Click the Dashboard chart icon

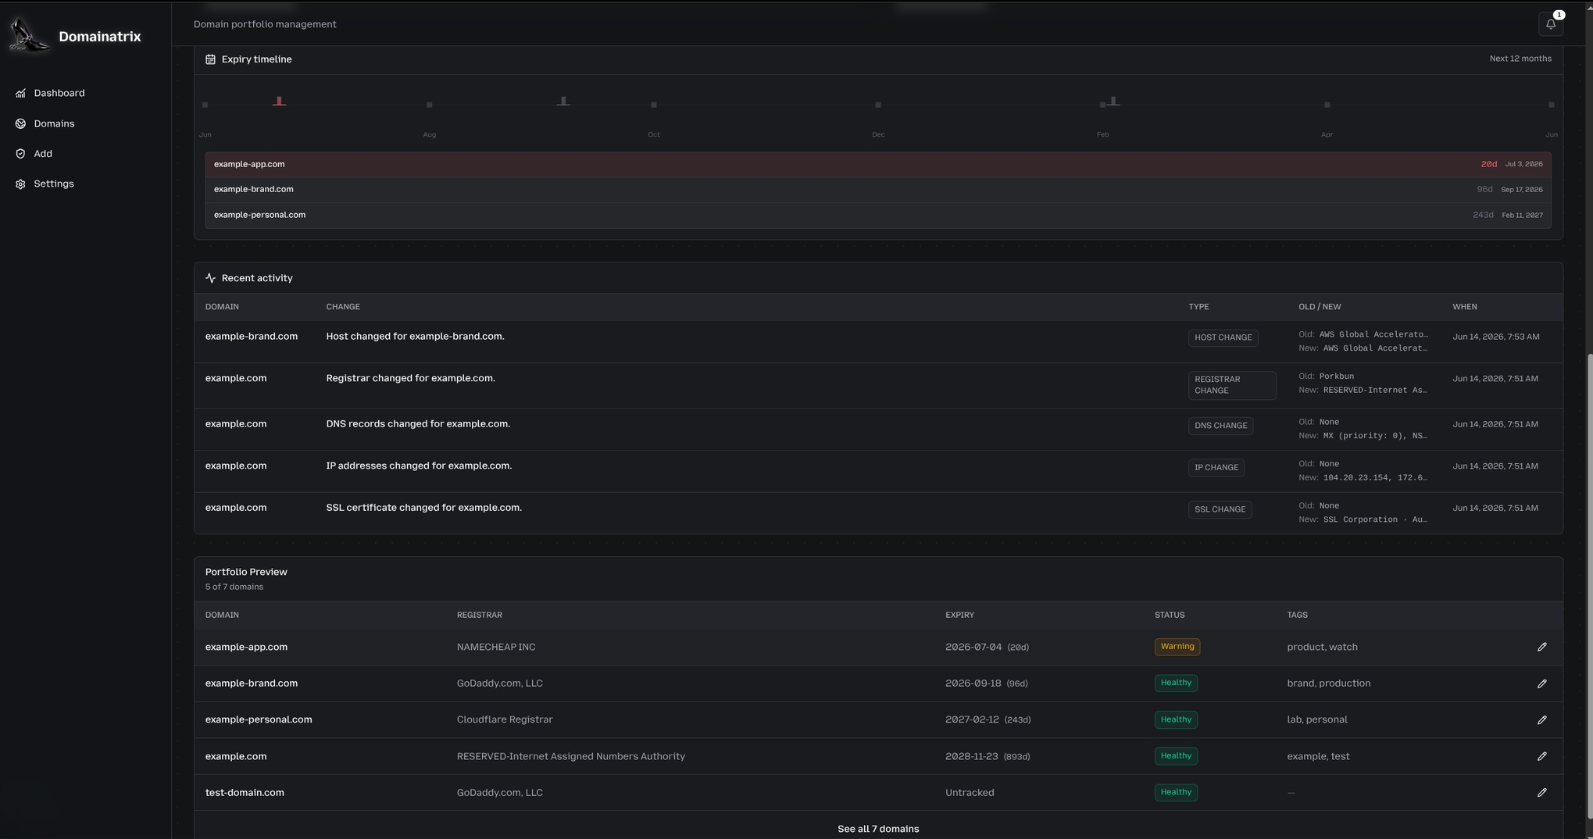point(20,93)
